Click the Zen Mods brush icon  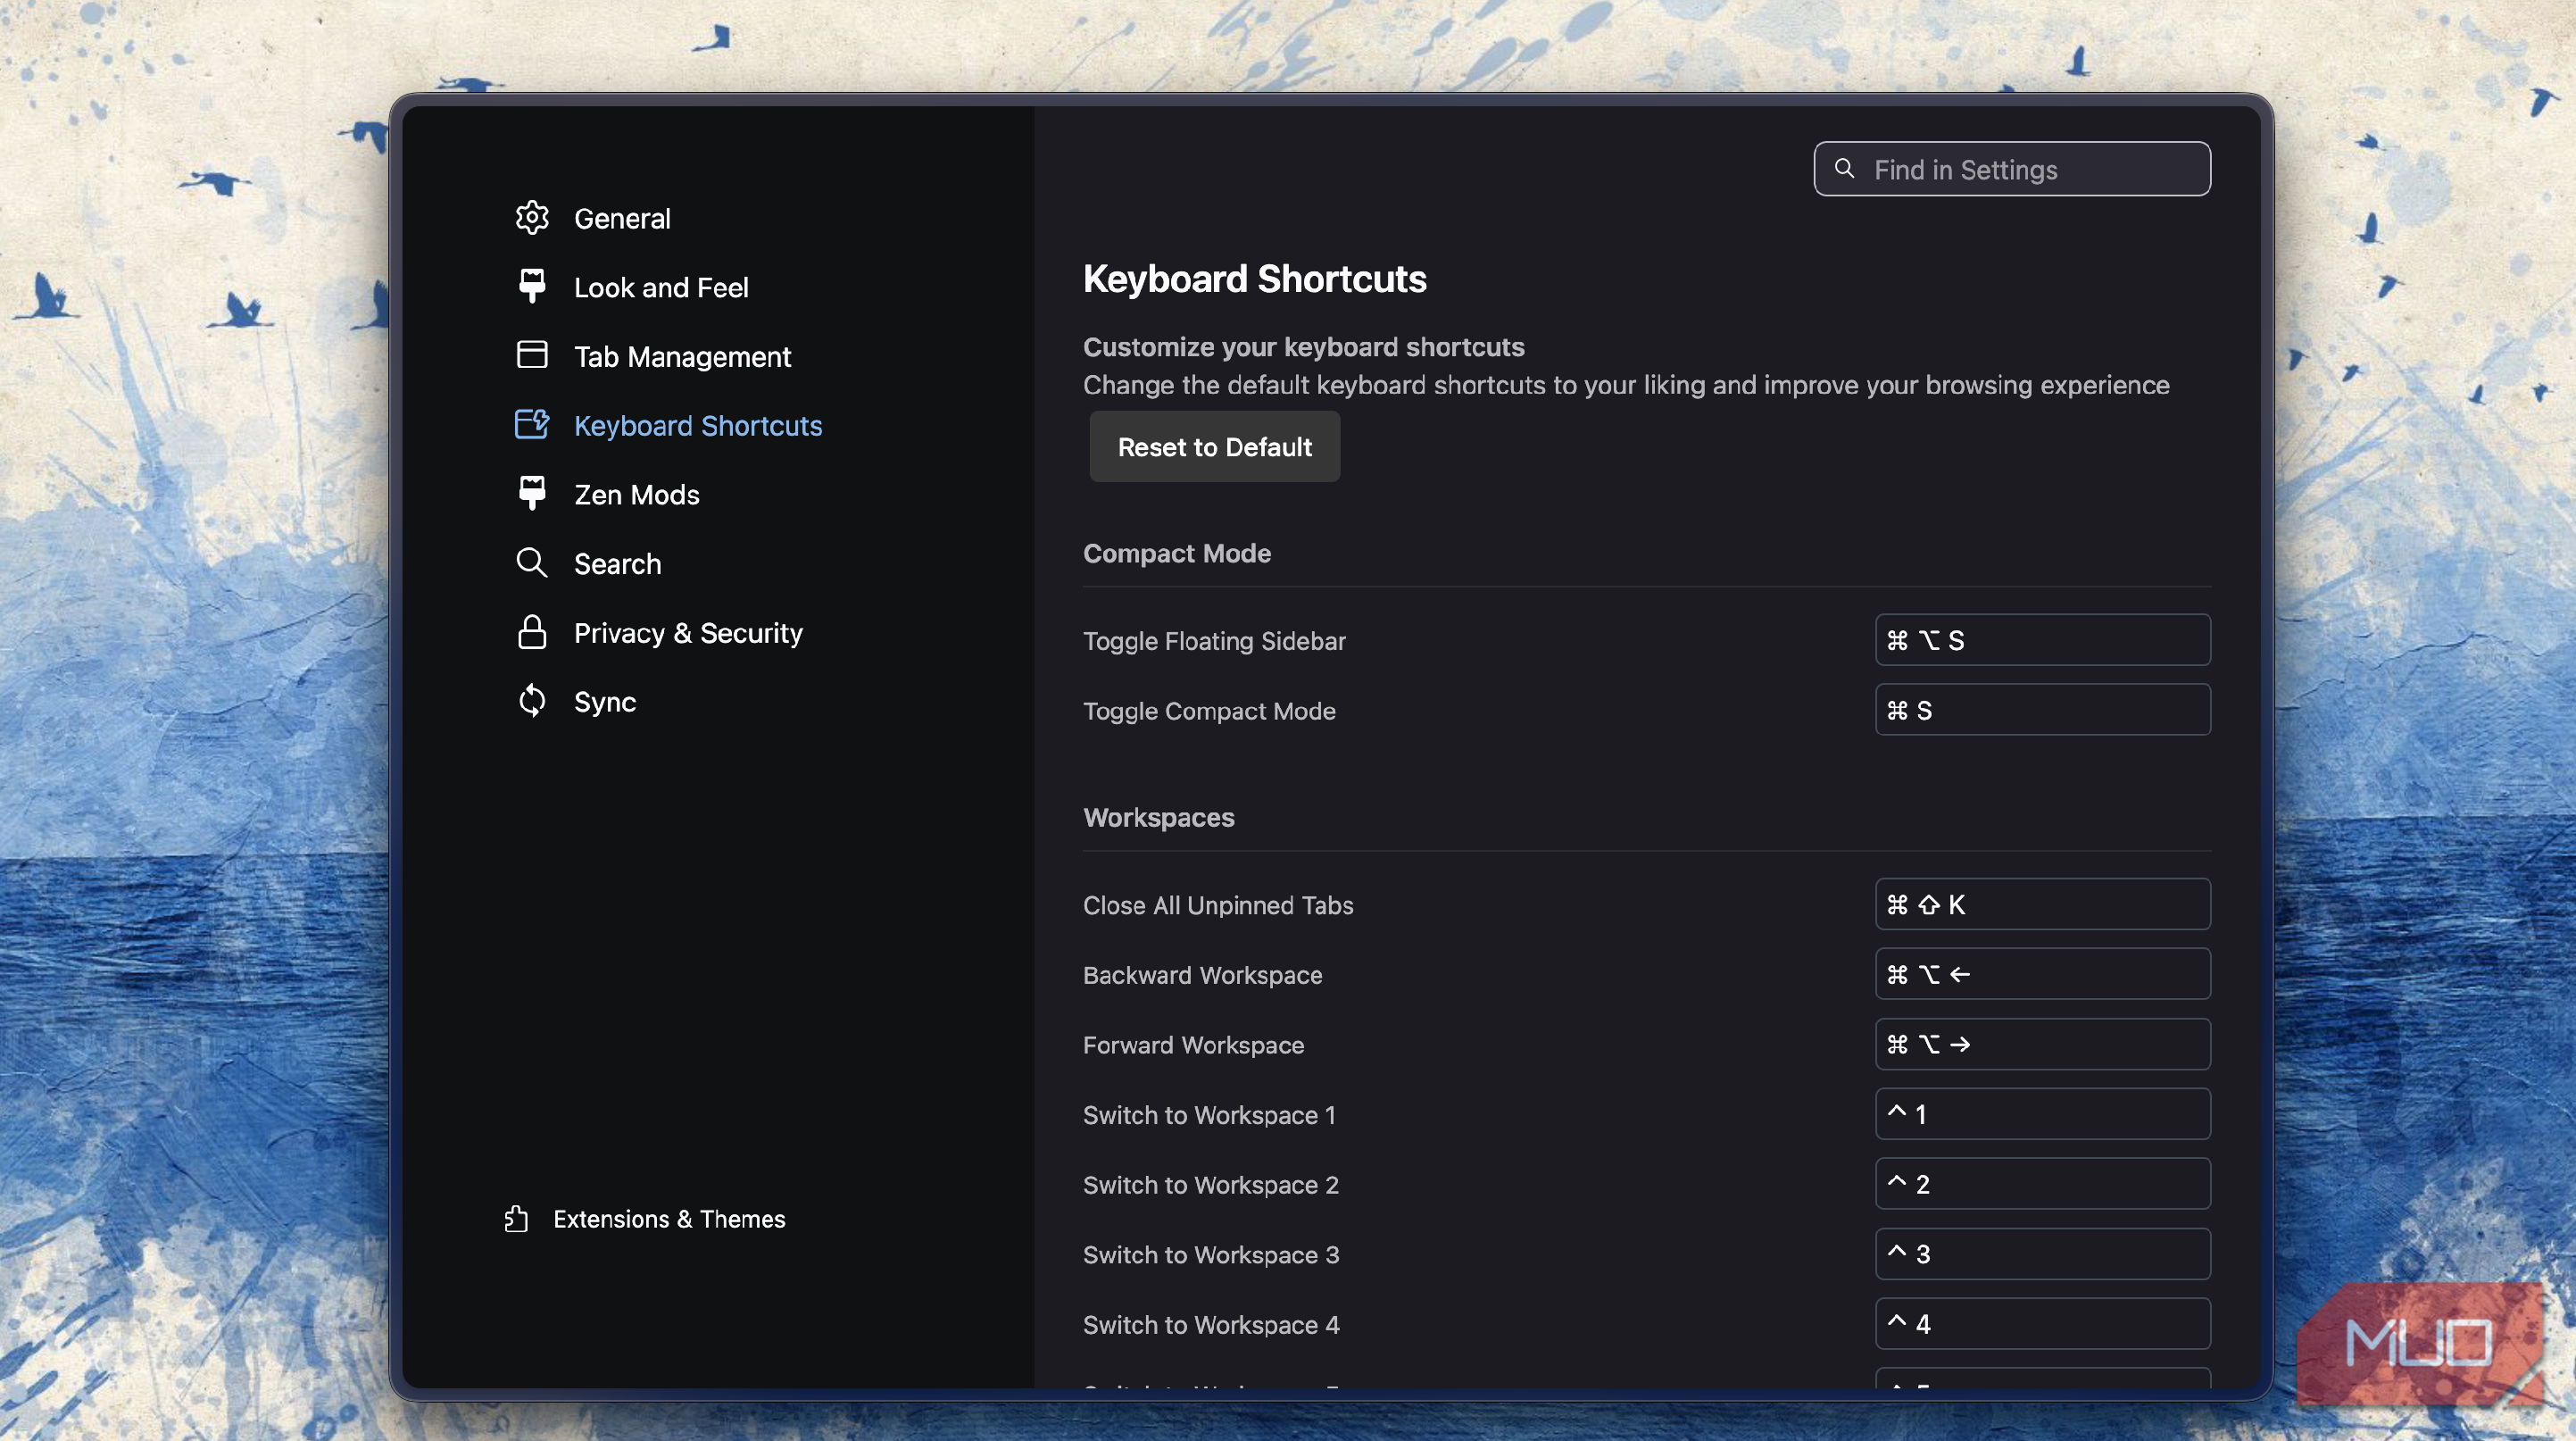click(532, 493)
